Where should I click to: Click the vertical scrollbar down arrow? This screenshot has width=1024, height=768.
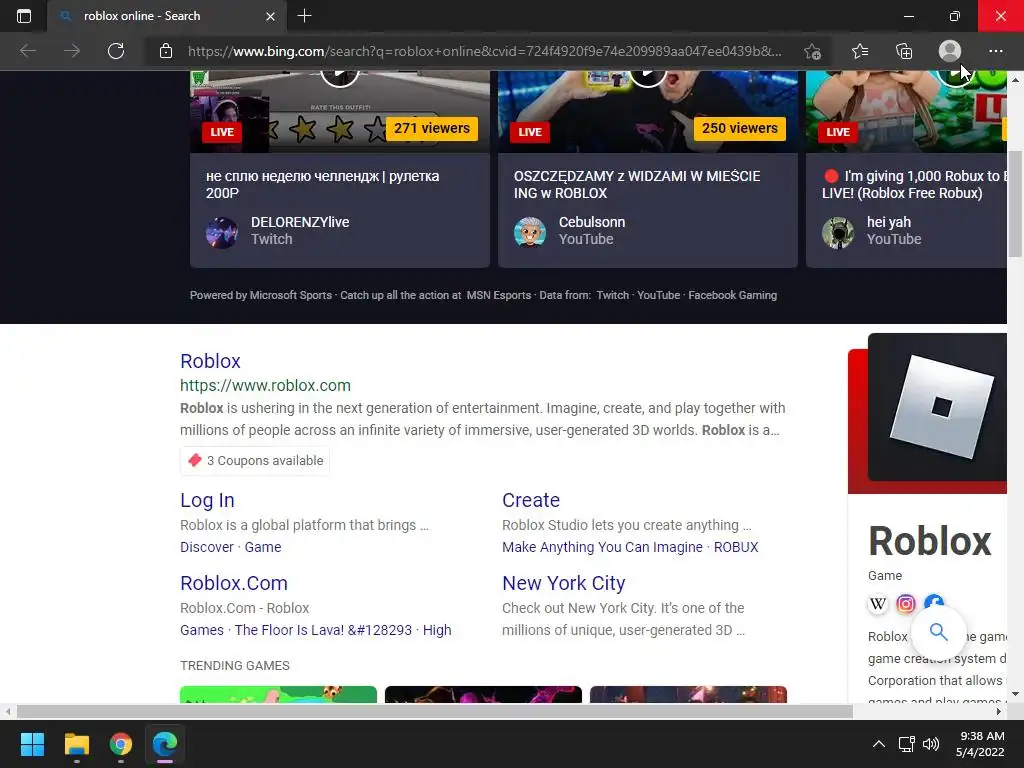click(x=1015, y=695)
